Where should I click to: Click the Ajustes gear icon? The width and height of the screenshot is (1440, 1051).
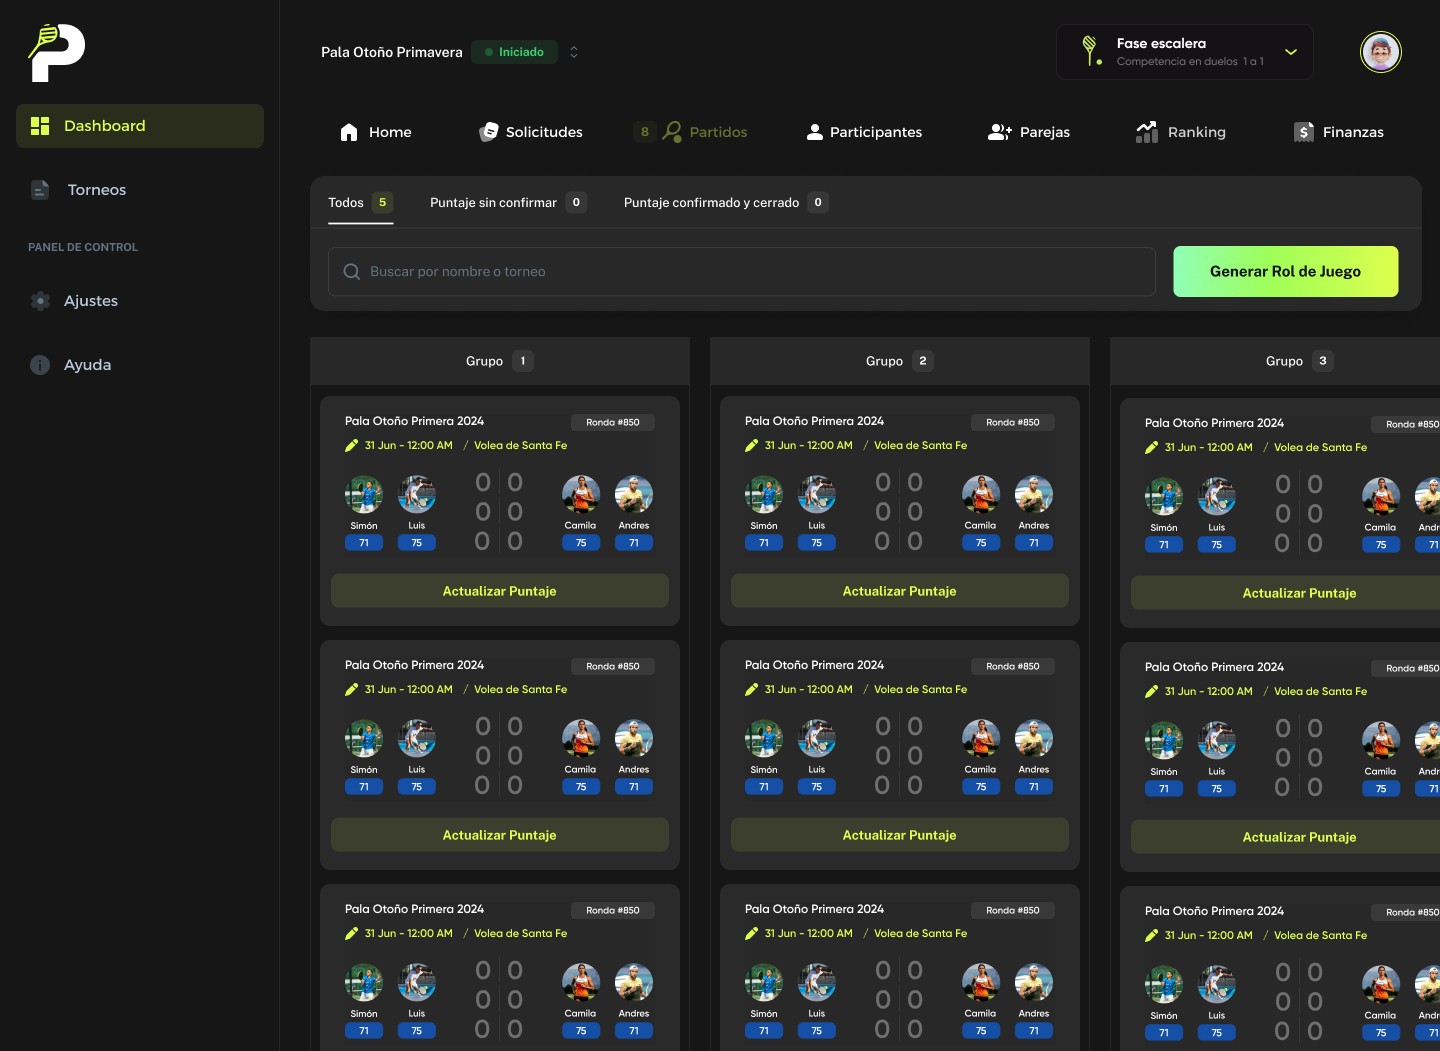pos(40,301)
